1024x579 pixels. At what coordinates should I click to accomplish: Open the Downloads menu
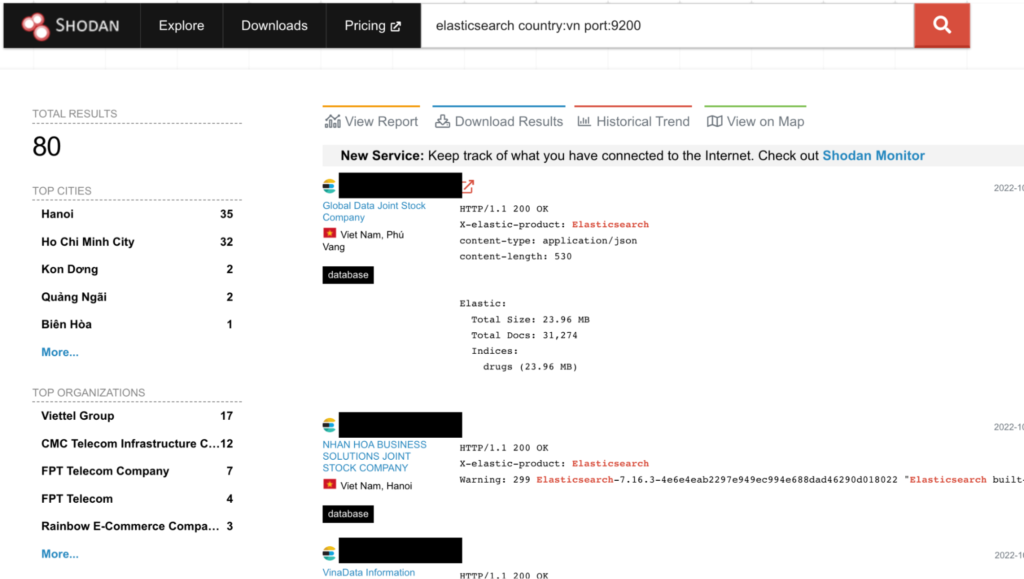pyautogui.click(x=274, y=25)
